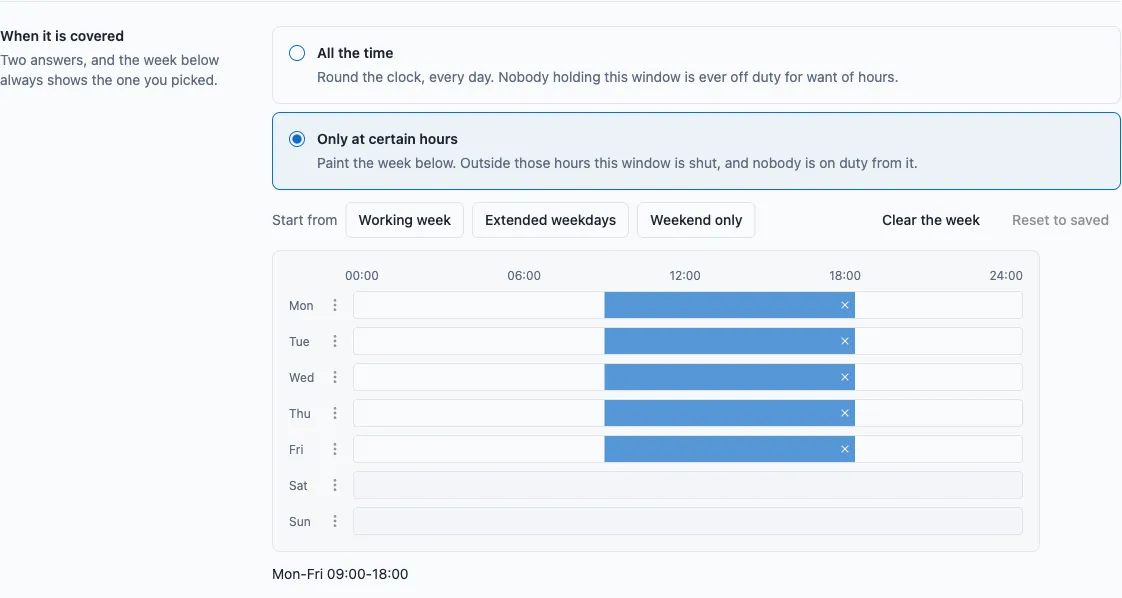1122x598 pixels.
Task: Open the Thu row options menu
Action: coord(334,413)
